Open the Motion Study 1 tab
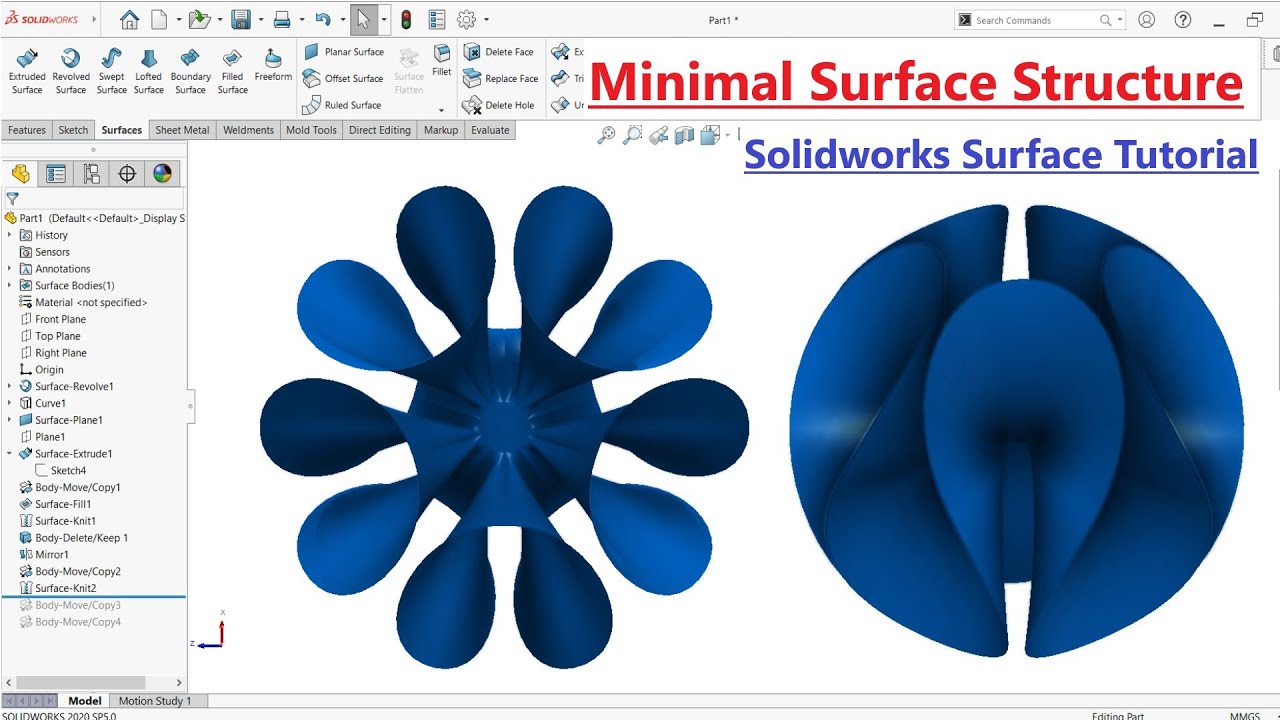This screenshot has height=720, width=1280. (155, 701)
